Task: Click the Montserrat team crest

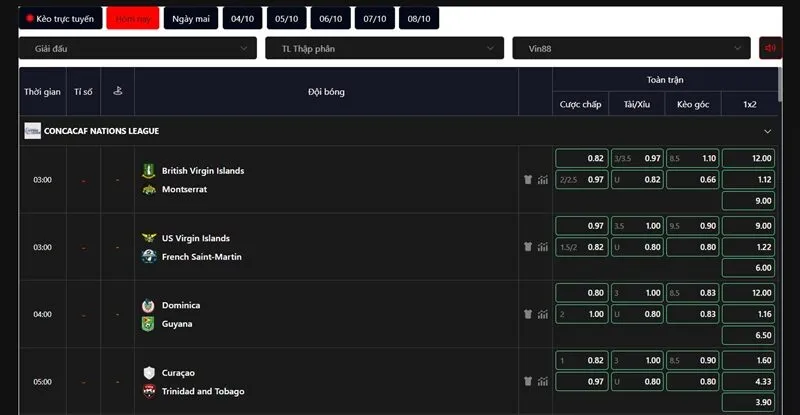Action: [148, 189]
